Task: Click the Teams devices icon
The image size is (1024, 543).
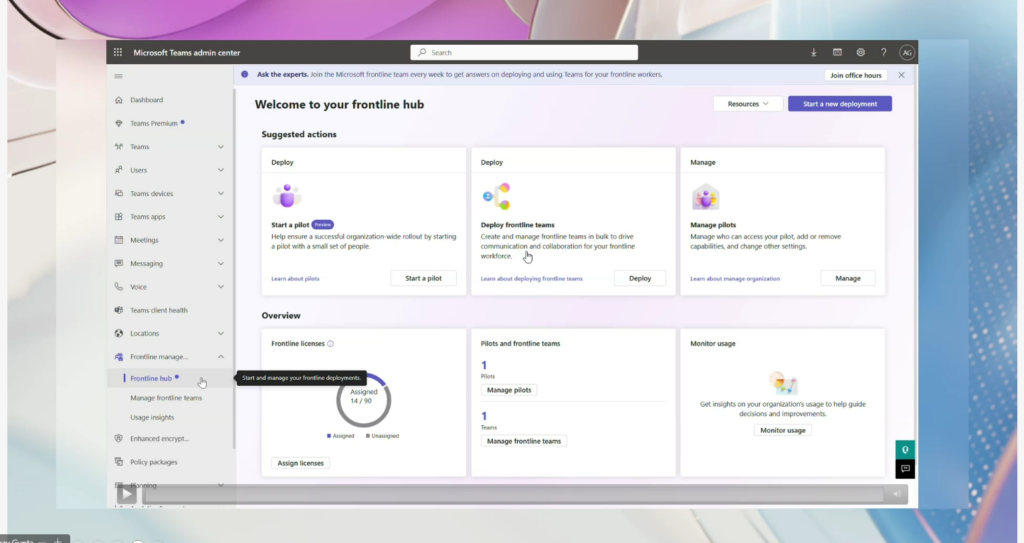Action: point(119,193)
